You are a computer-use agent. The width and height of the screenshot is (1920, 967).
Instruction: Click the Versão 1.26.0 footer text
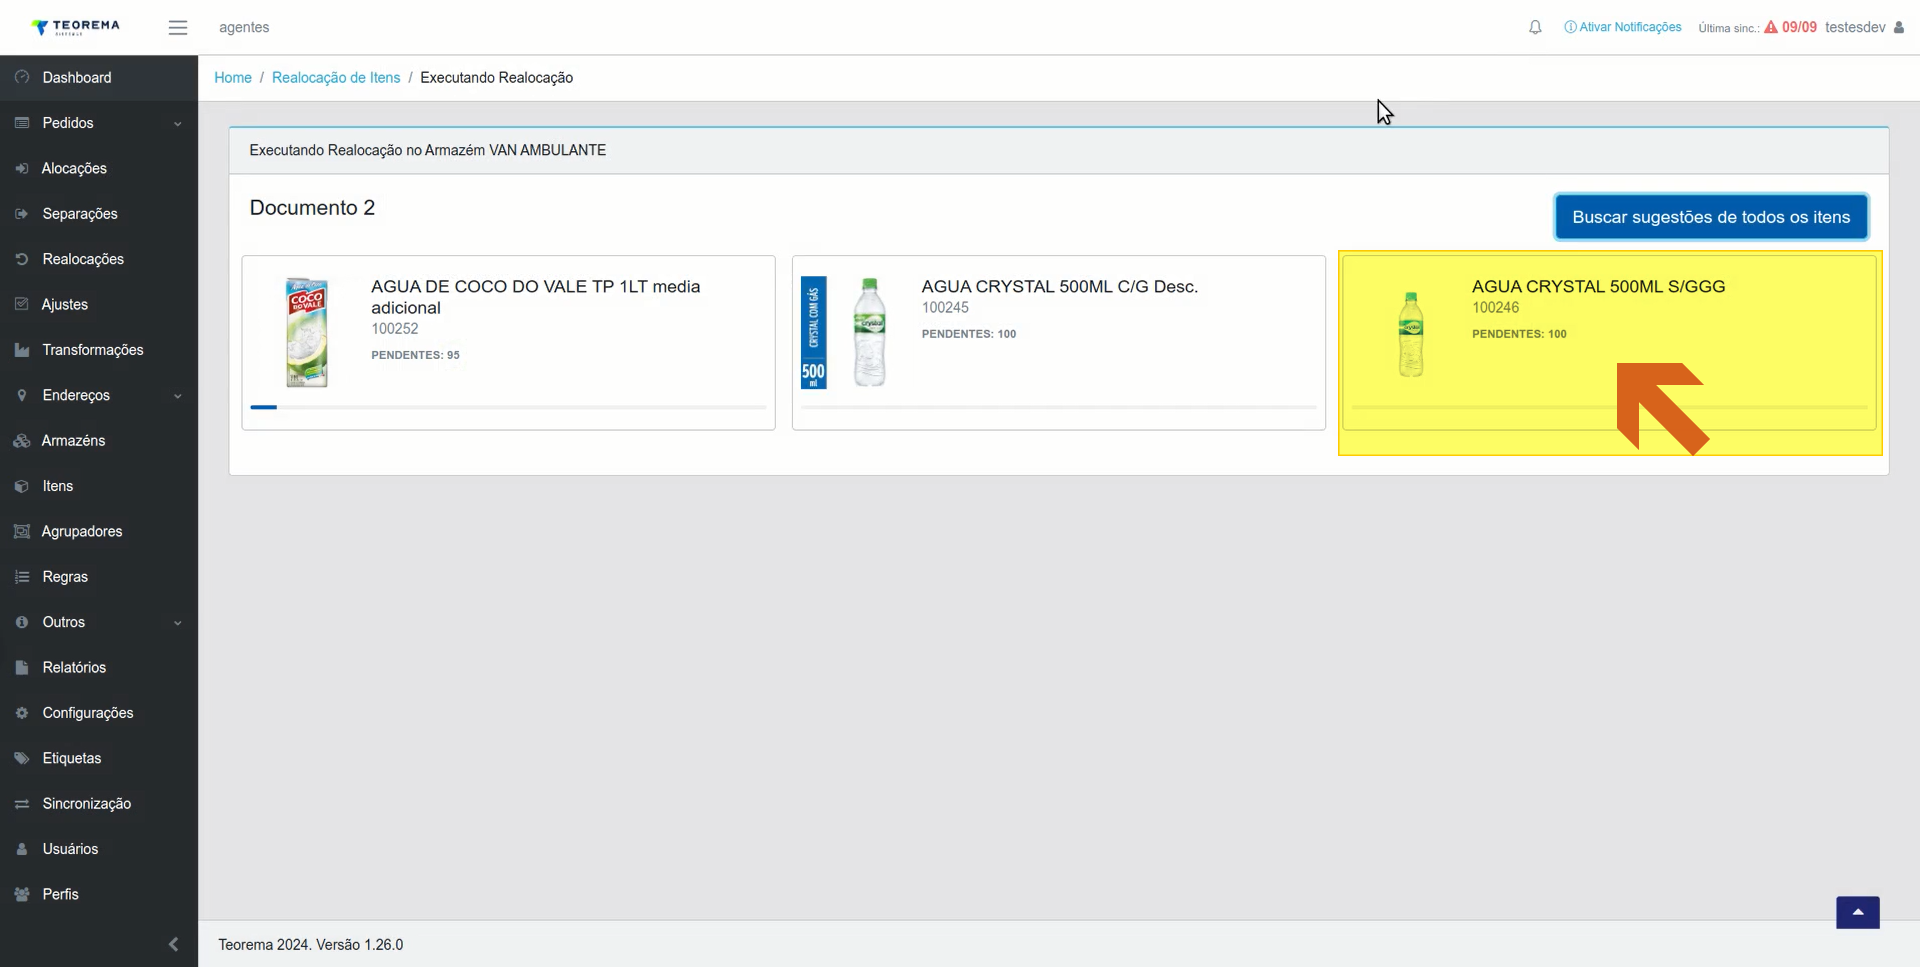coord(359,944)
